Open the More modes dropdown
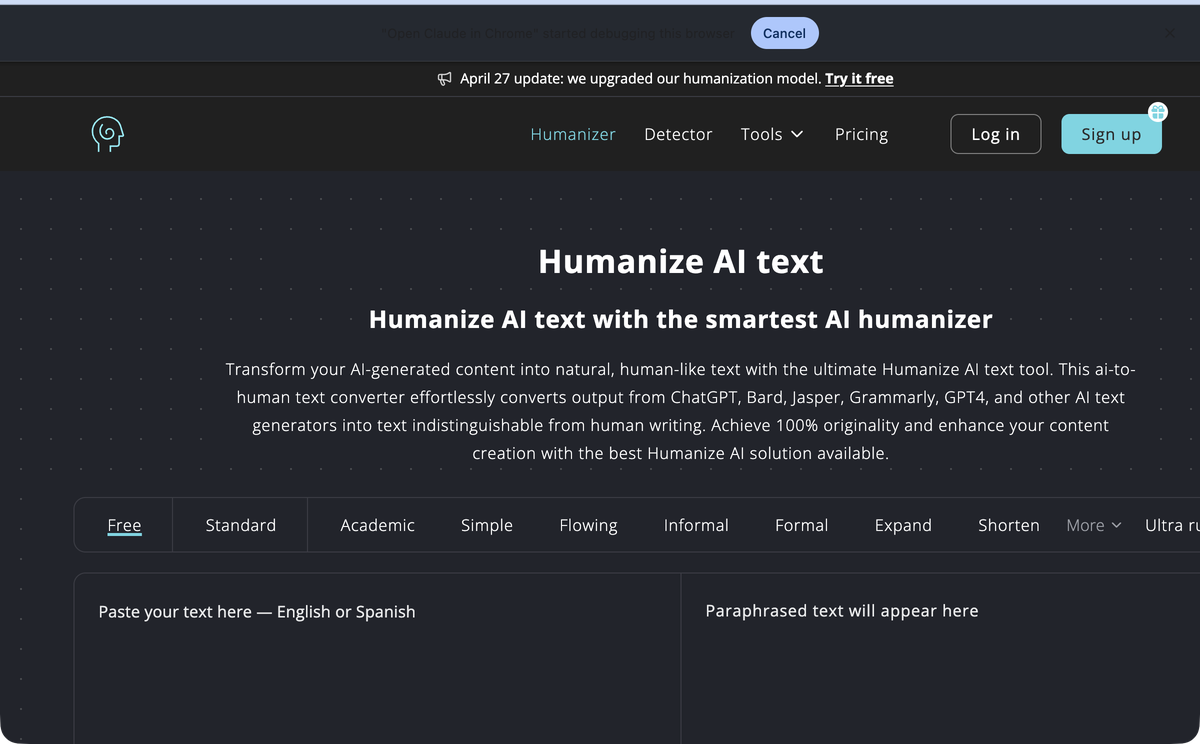 [x=1094, y=525]
